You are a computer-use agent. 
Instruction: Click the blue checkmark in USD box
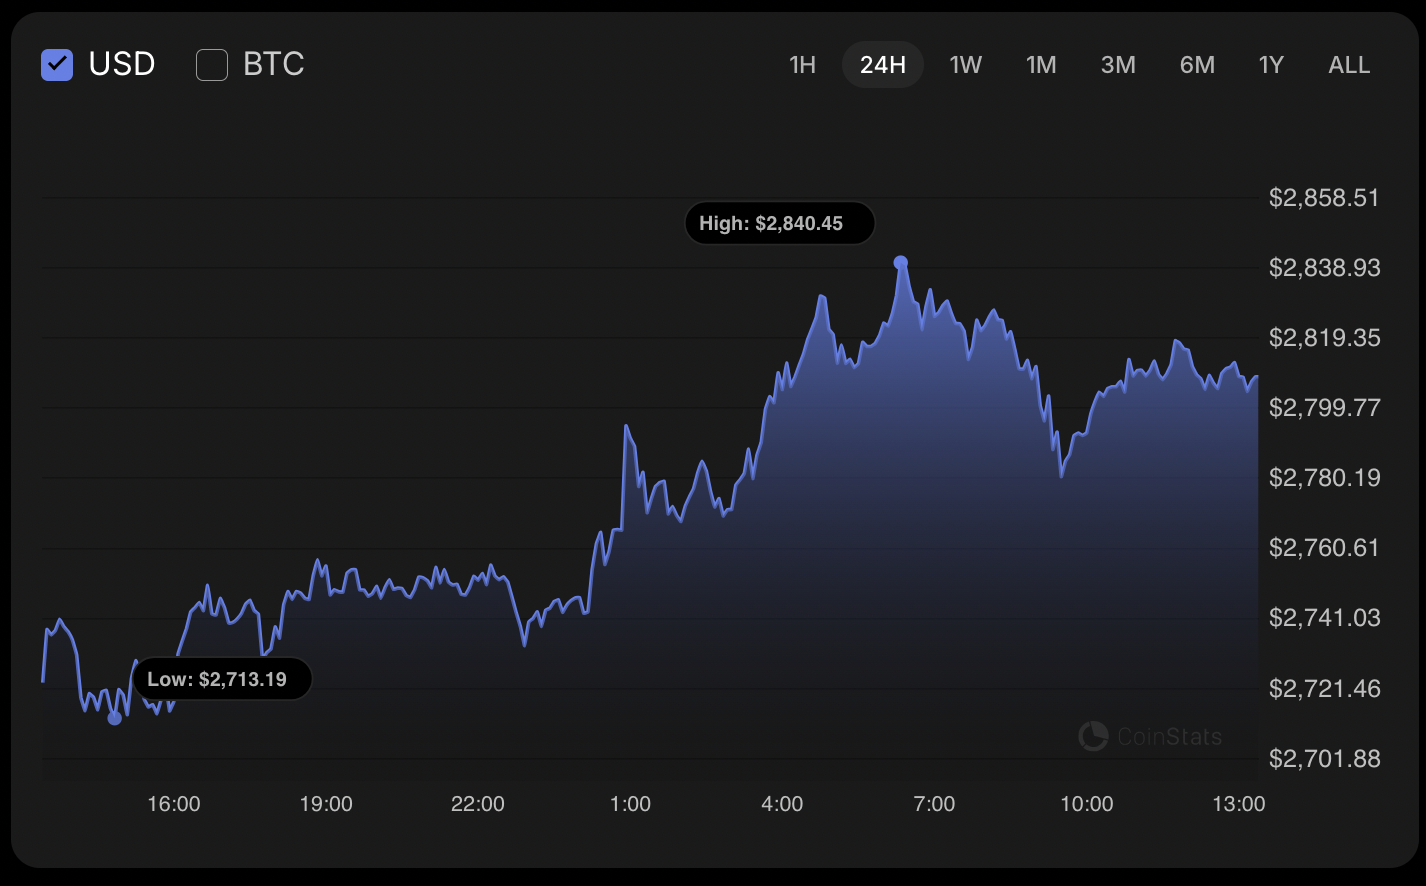coord(57,64)
